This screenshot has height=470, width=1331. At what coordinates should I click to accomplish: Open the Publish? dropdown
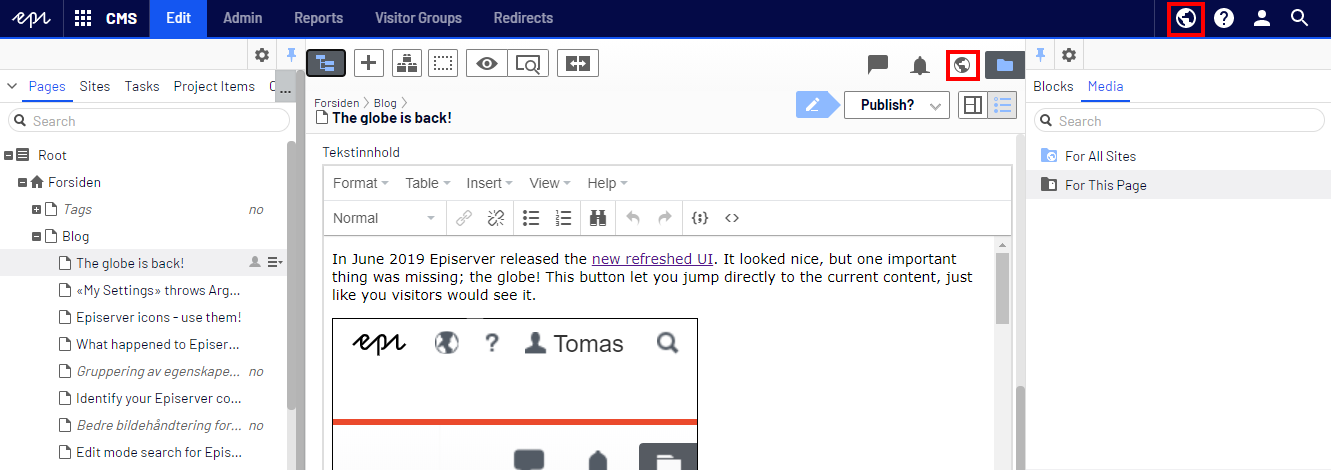click(896, 104)
